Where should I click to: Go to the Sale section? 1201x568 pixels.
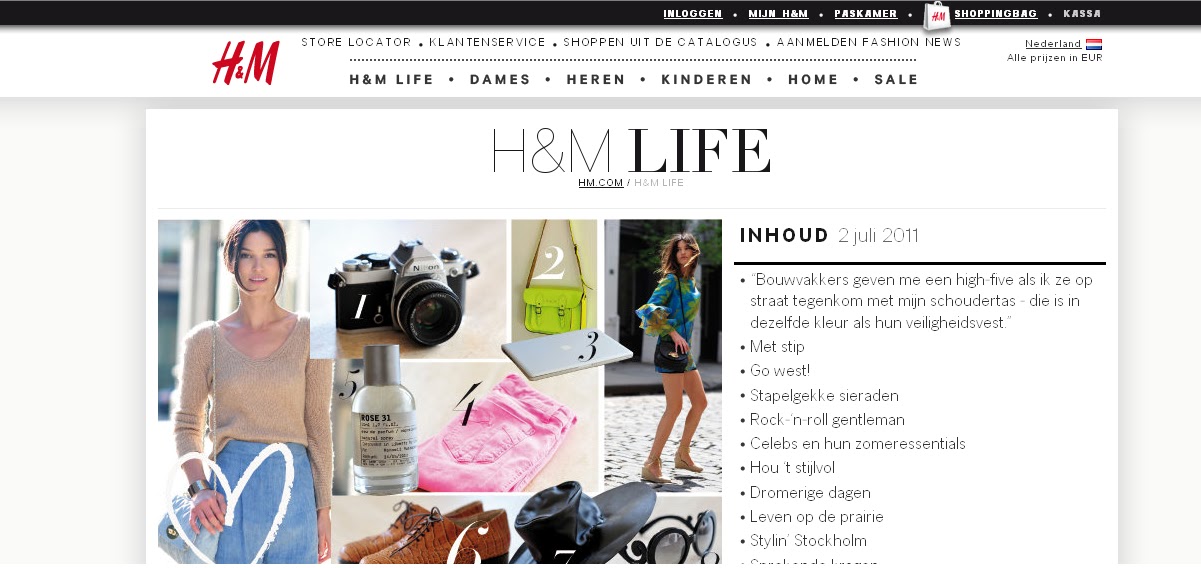pos(896,80)
